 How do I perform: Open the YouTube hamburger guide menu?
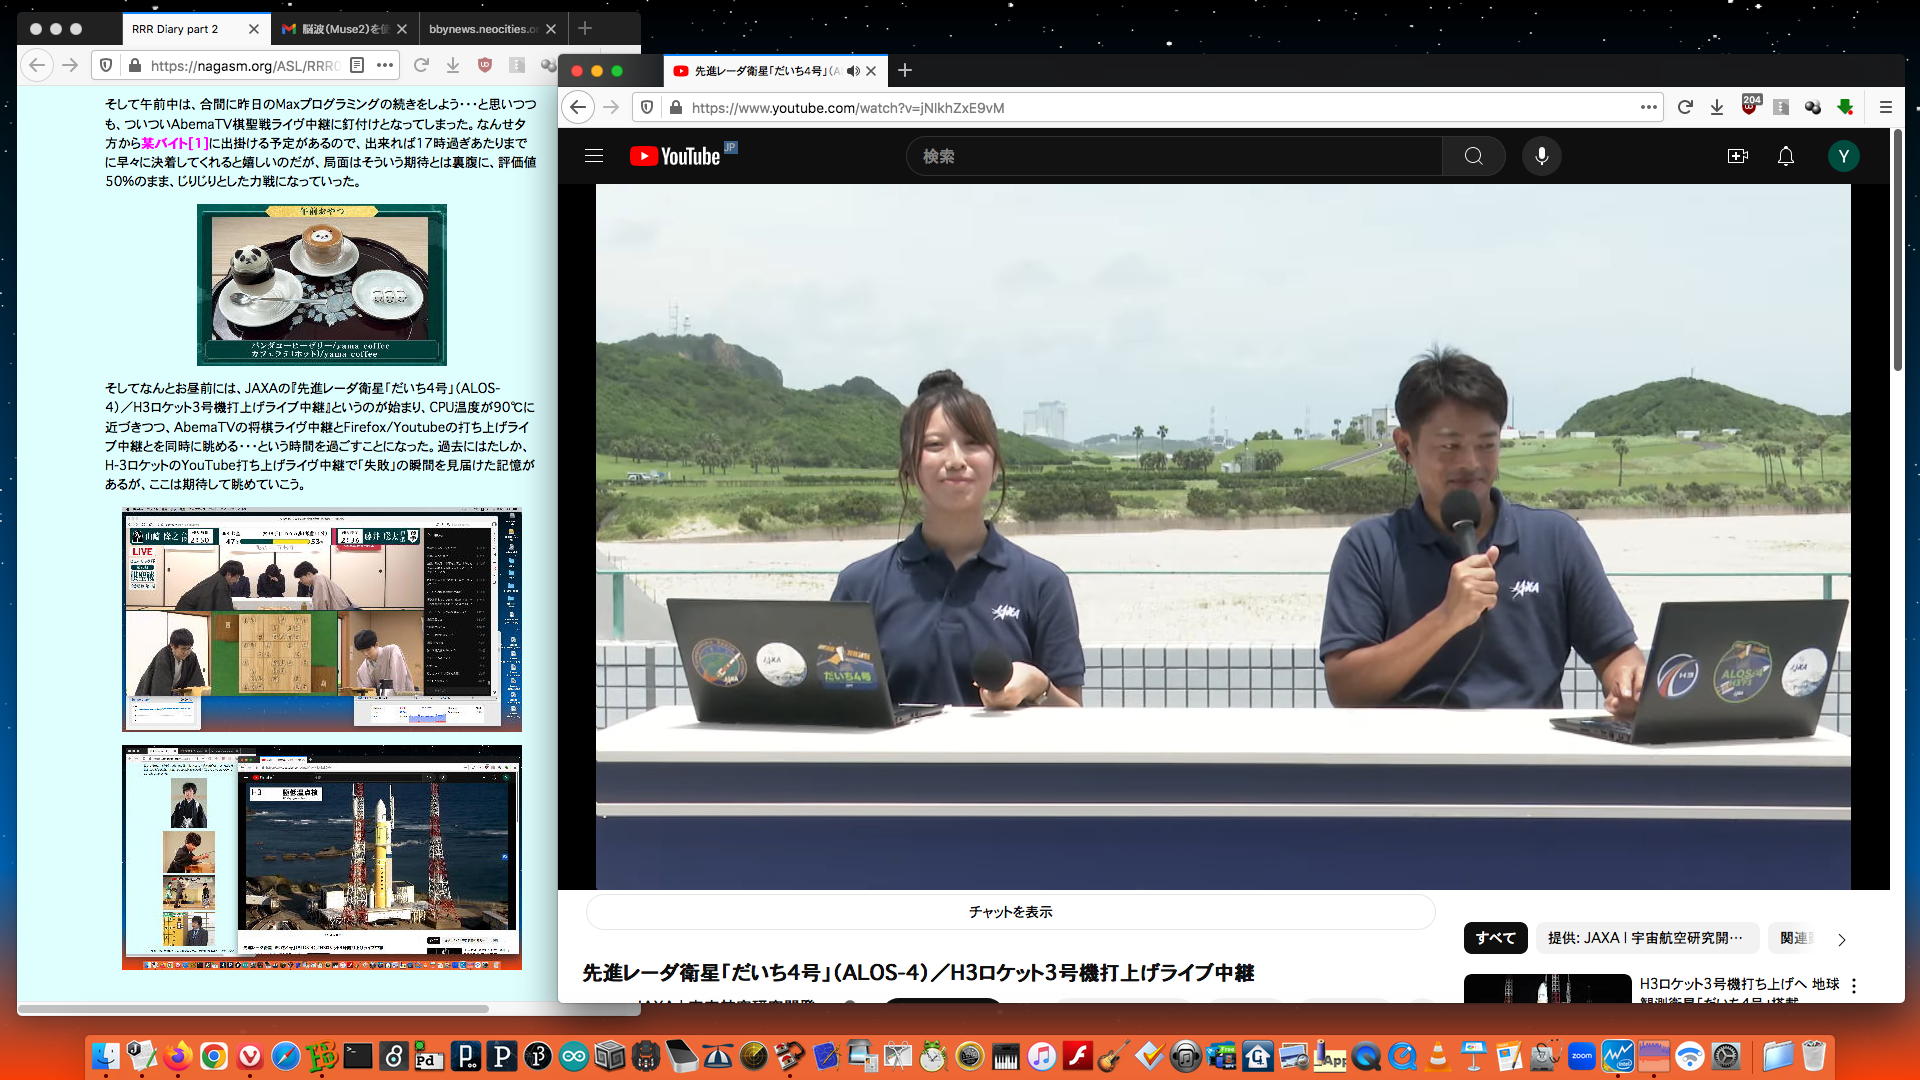coord(594,156)
